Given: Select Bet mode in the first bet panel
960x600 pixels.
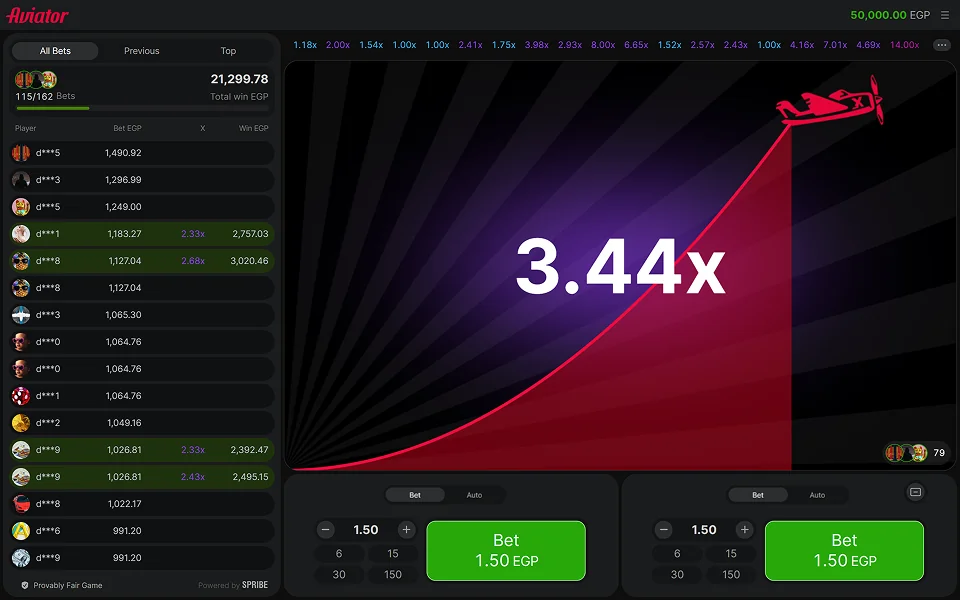Looking at the screenshot, I should coord(415,495).
